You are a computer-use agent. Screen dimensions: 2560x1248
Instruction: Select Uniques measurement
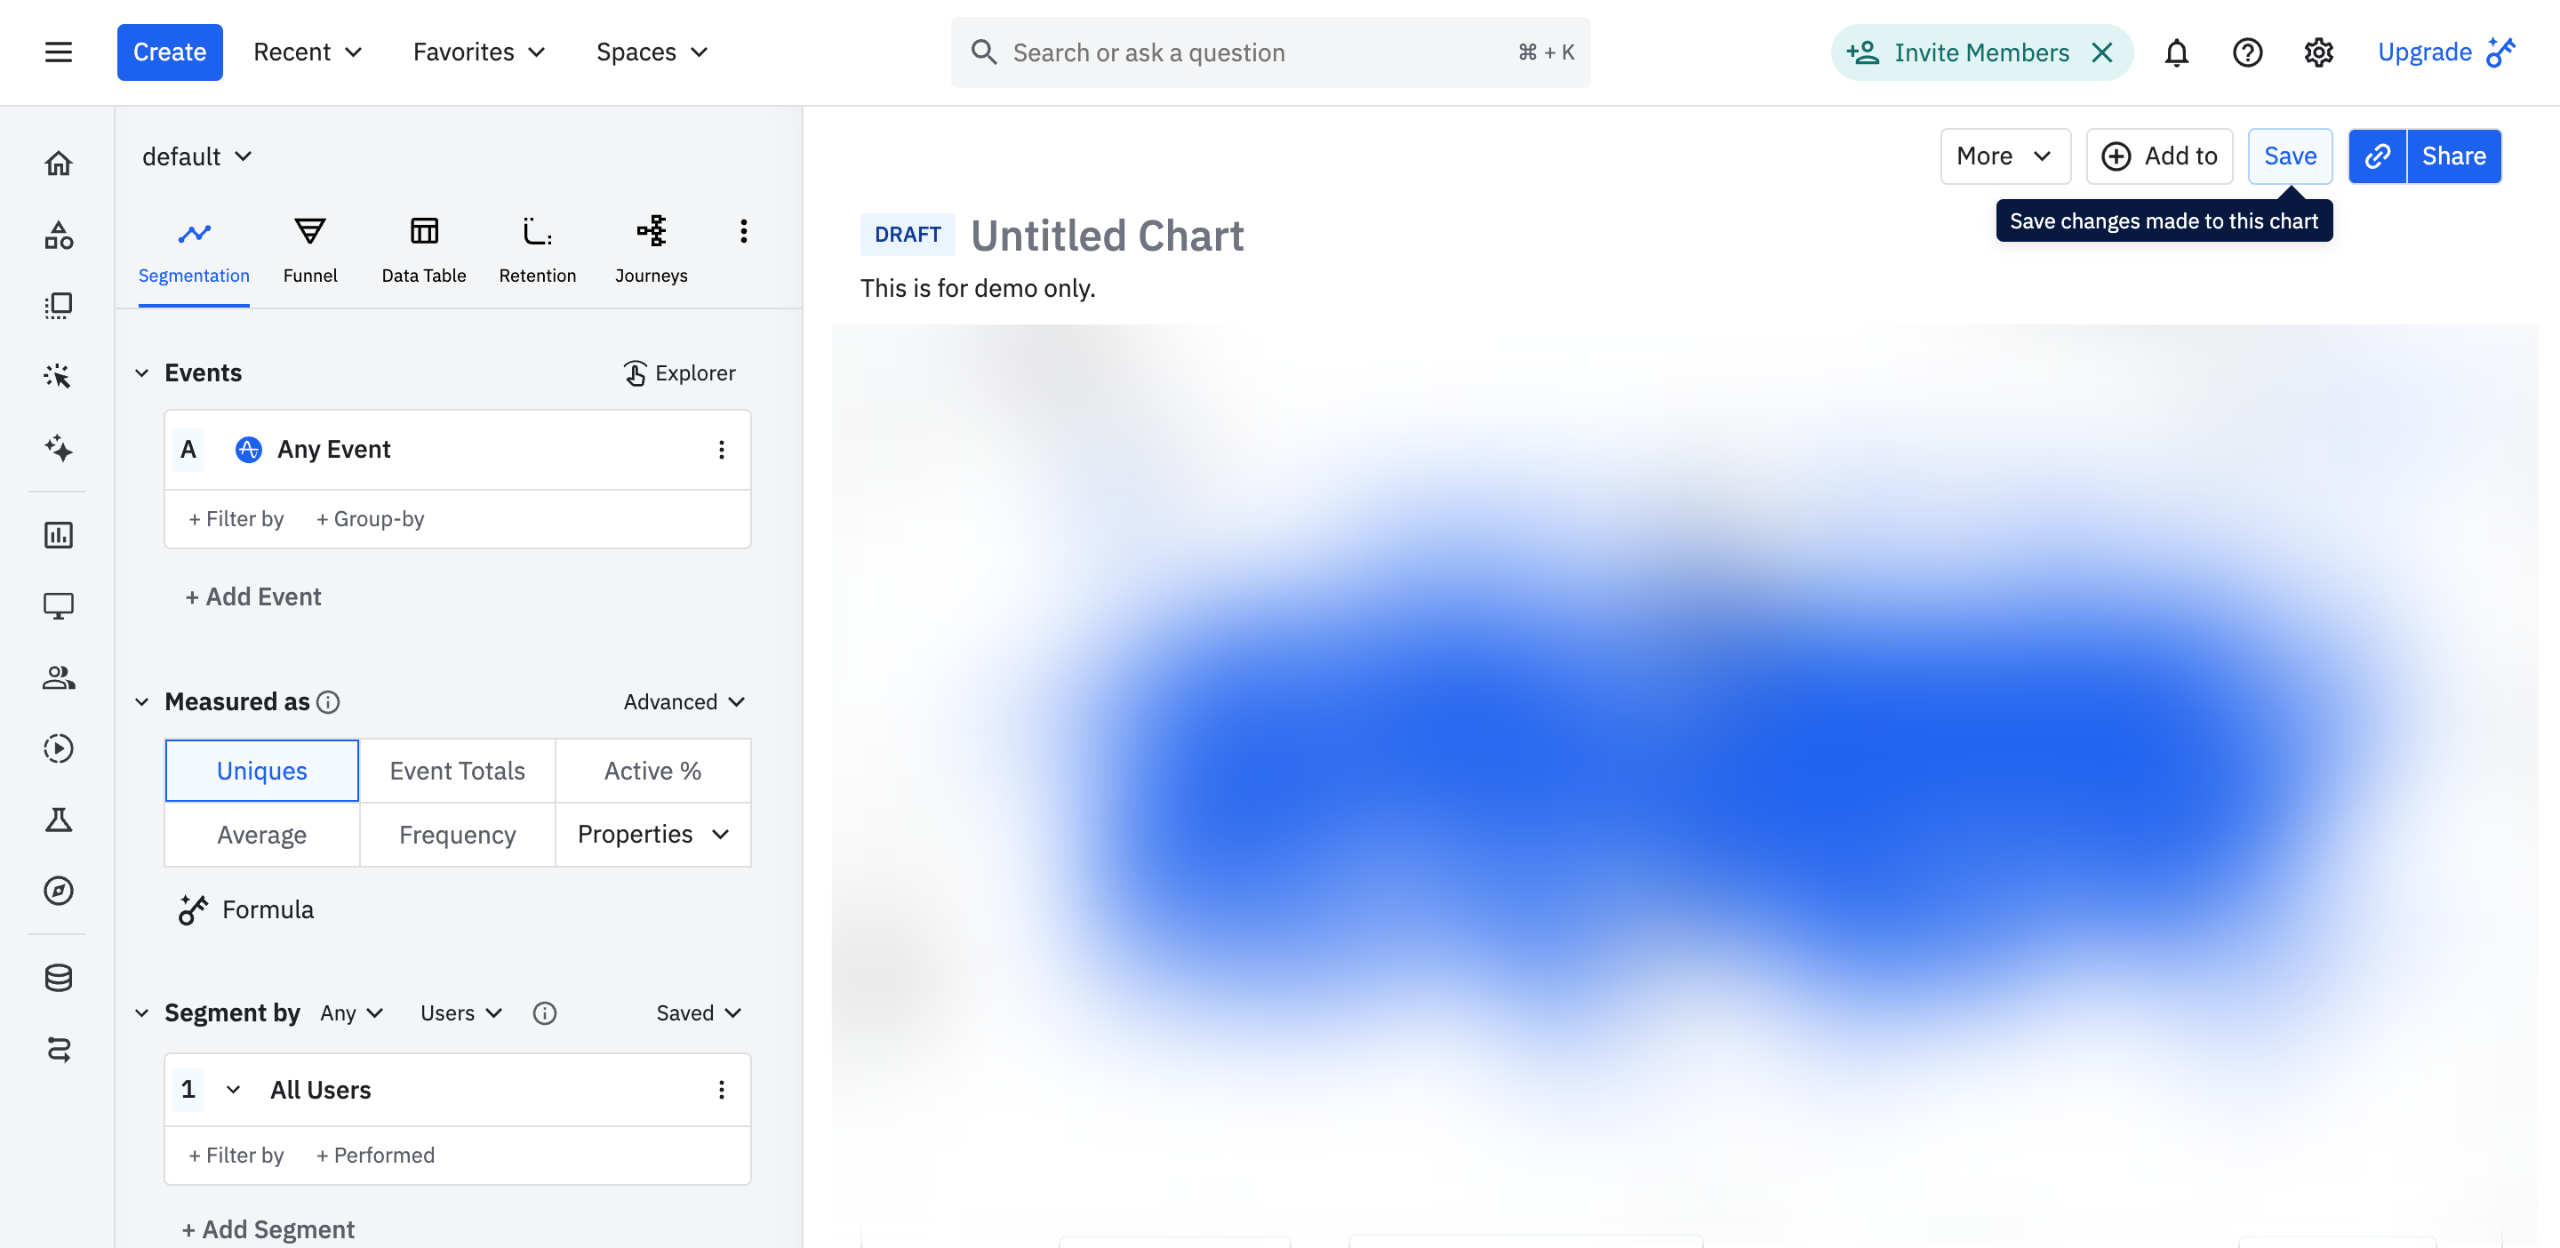point(262,771)
